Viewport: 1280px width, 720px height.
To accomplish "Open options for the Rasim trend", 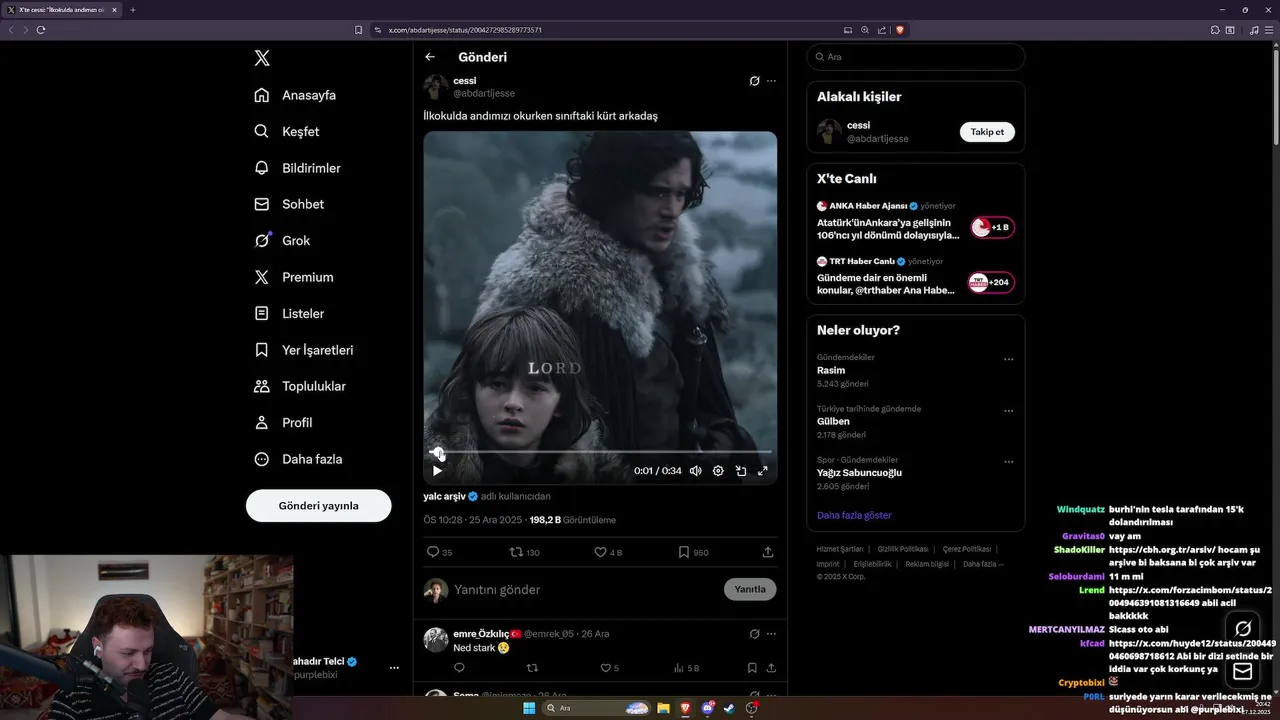I will (x=1008, y=359).
